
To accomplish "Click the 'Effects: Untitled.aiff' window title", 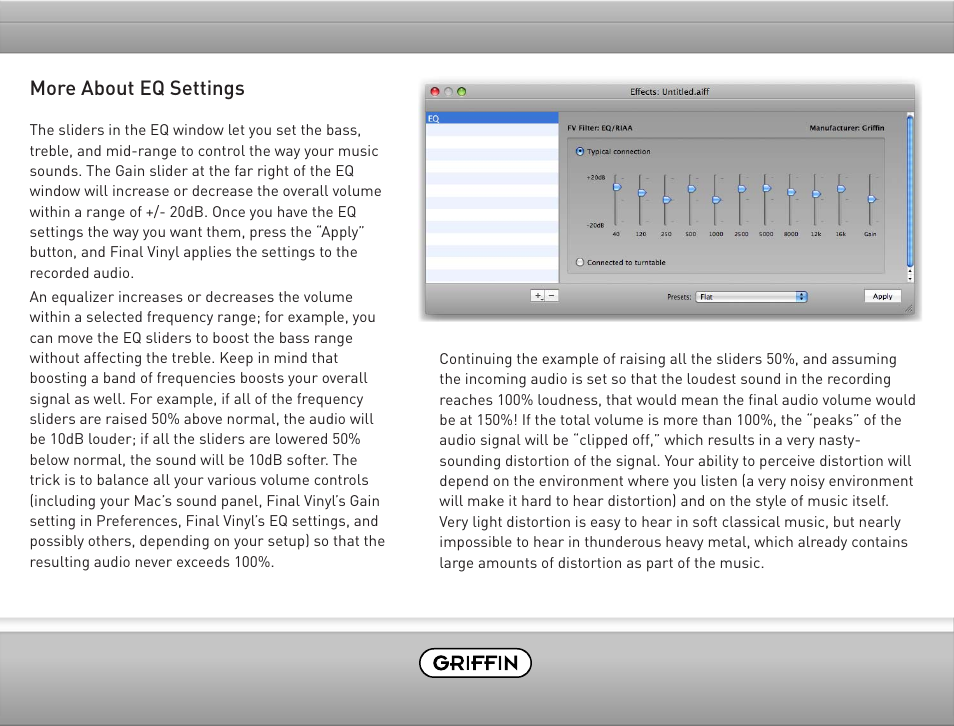I will tap(669, 92).
